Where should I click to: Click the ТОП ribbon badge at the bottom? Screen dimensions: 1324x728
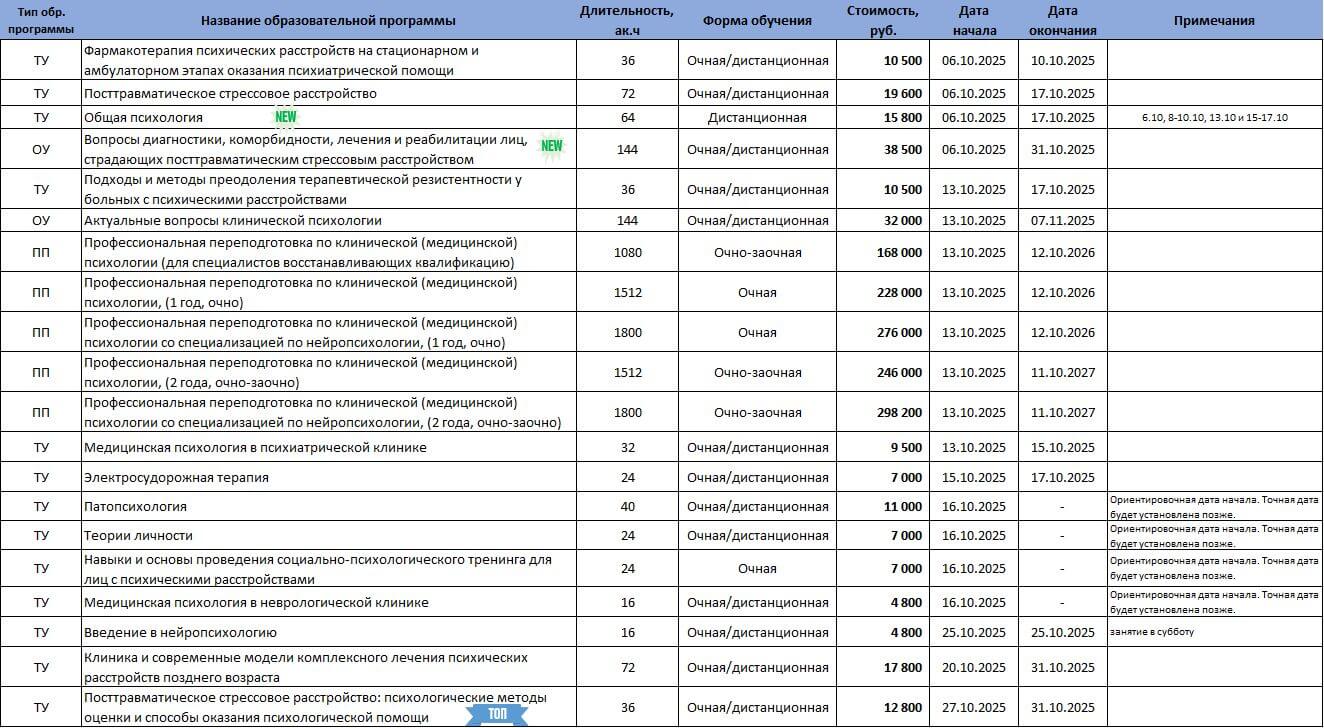tap(498, 714)
